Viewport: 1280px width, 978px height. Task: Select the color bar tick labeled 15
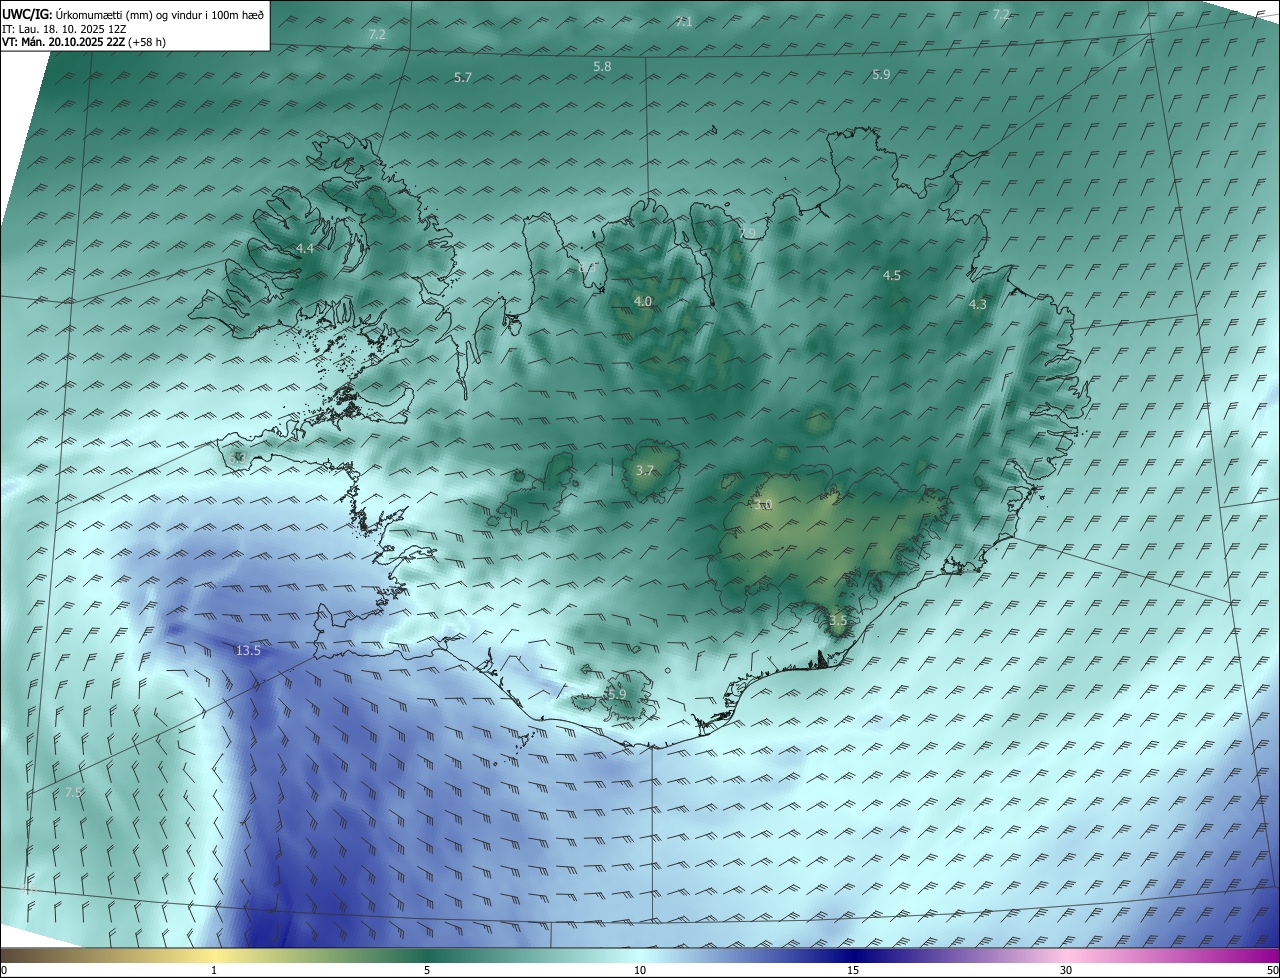pyautogui.click(x=853, y=970)
